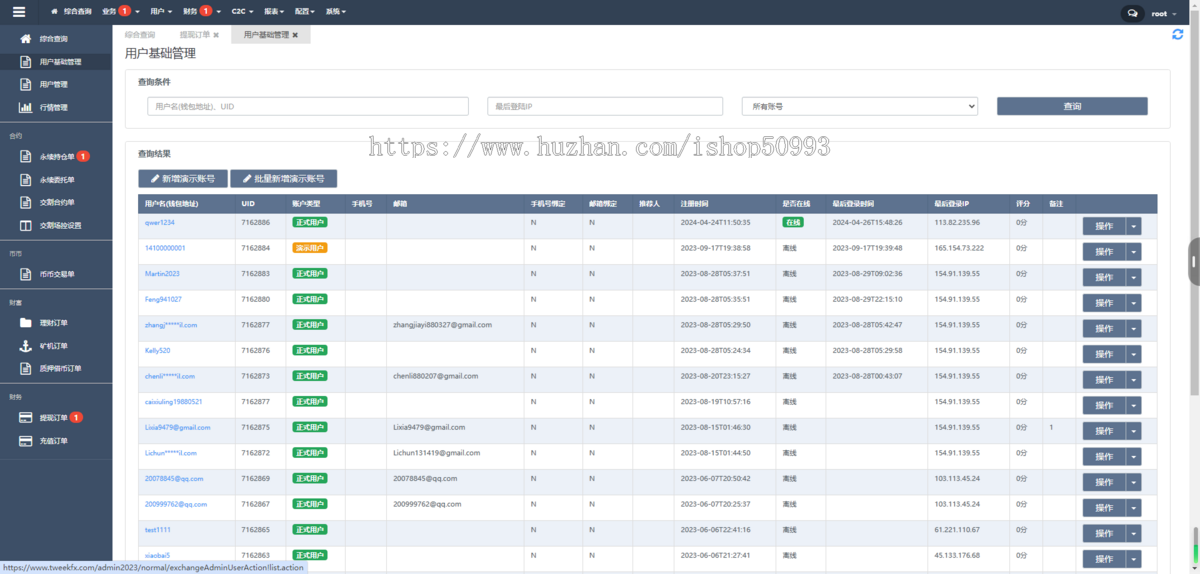Image resolution: width=1200 pixels, height=574 pixels.
Task: Open 行情管理 chart item in sidebar
Action: [56, 108]
